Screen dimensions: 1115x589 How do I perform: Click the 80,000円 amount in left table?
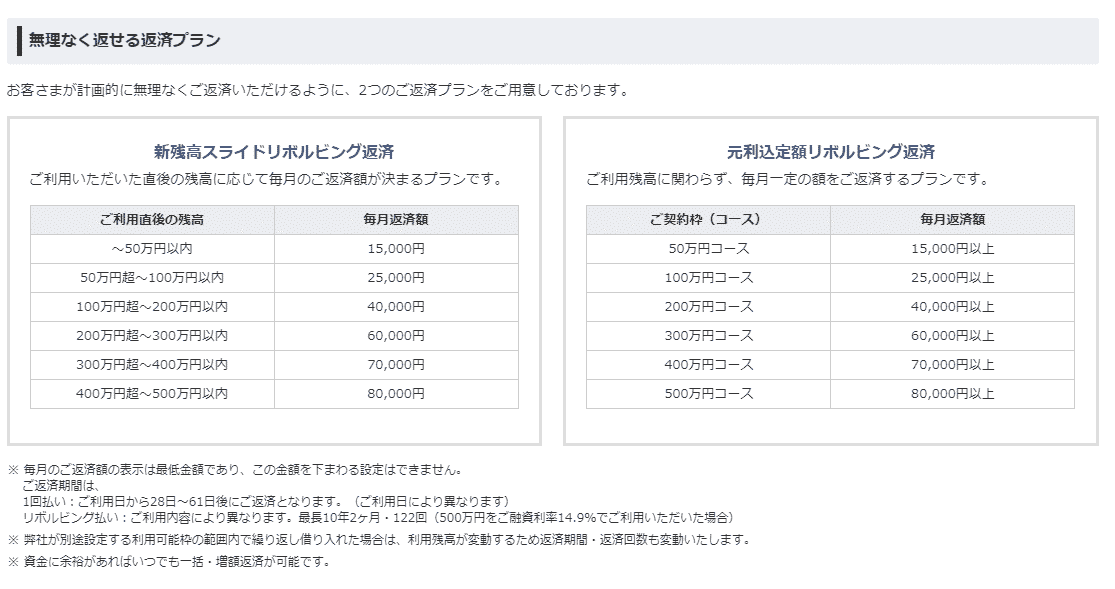click(396, 394)
